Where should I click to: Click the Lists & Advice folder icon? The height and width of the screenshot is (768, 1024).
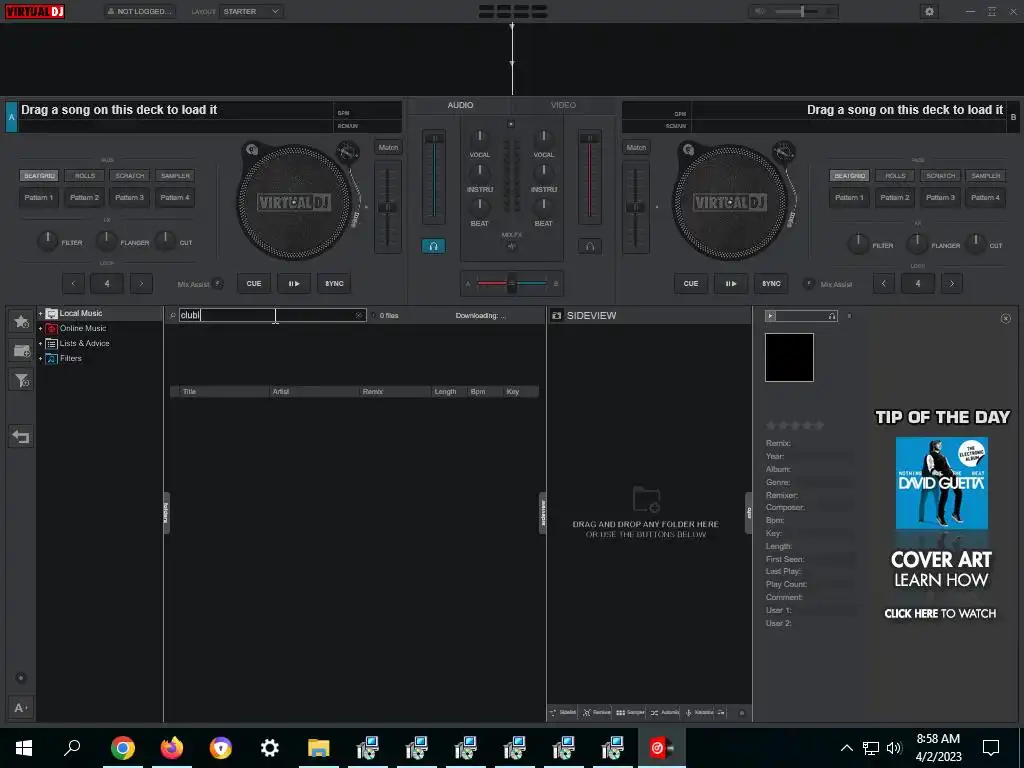tap(52, 344)
